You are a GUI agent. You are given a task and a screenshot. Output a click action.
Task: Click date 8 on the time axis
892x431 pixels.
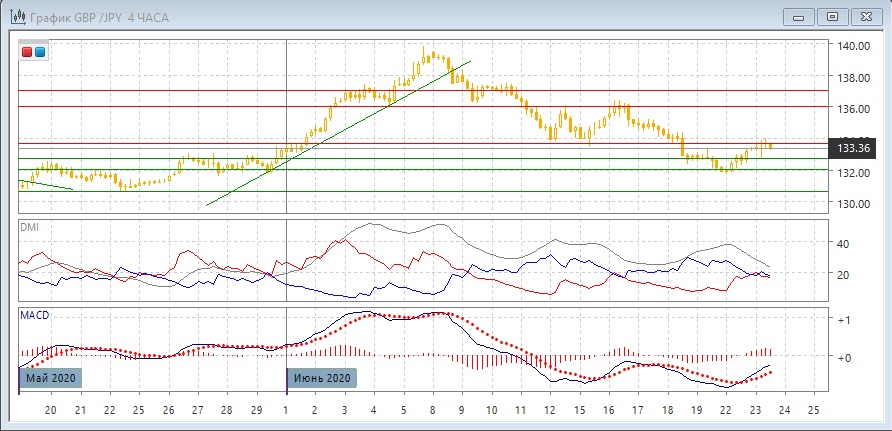click(432, 411)
